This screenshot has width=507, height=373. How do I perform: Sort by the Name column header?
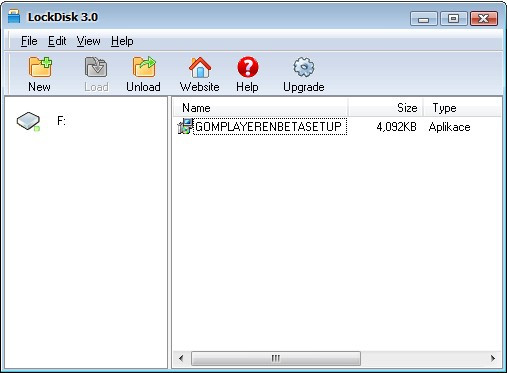(x=261, y=108)
